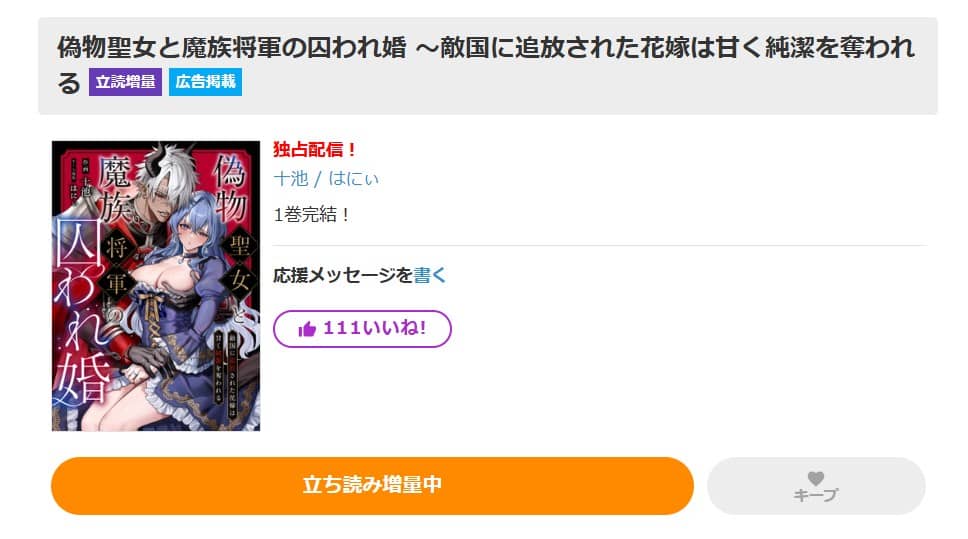Click the horned white-haired character on the cover
The image size is (968, 539).
(167, 191)
